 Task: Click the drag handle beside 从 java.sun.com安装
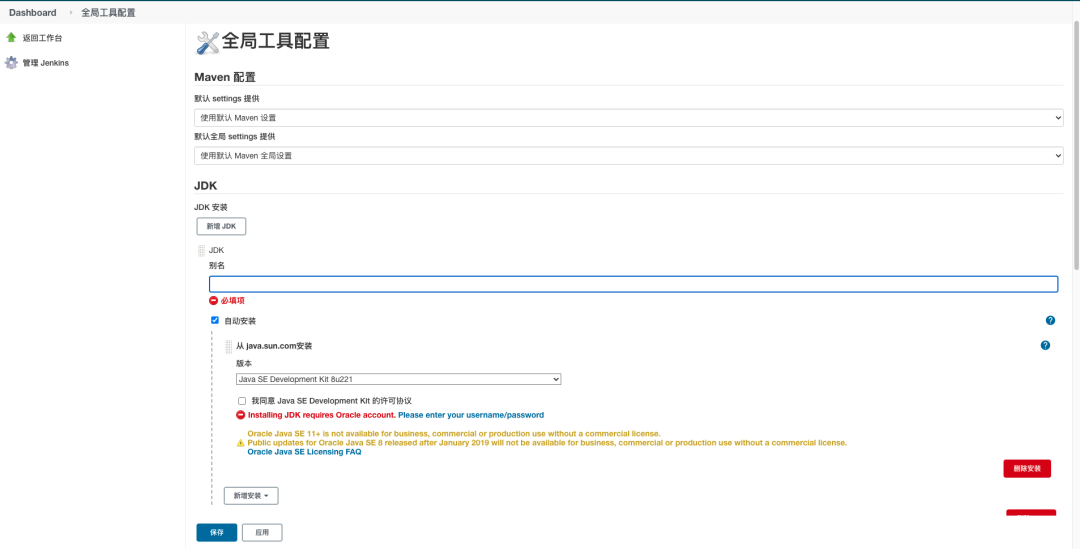click(x=229, y=346)
